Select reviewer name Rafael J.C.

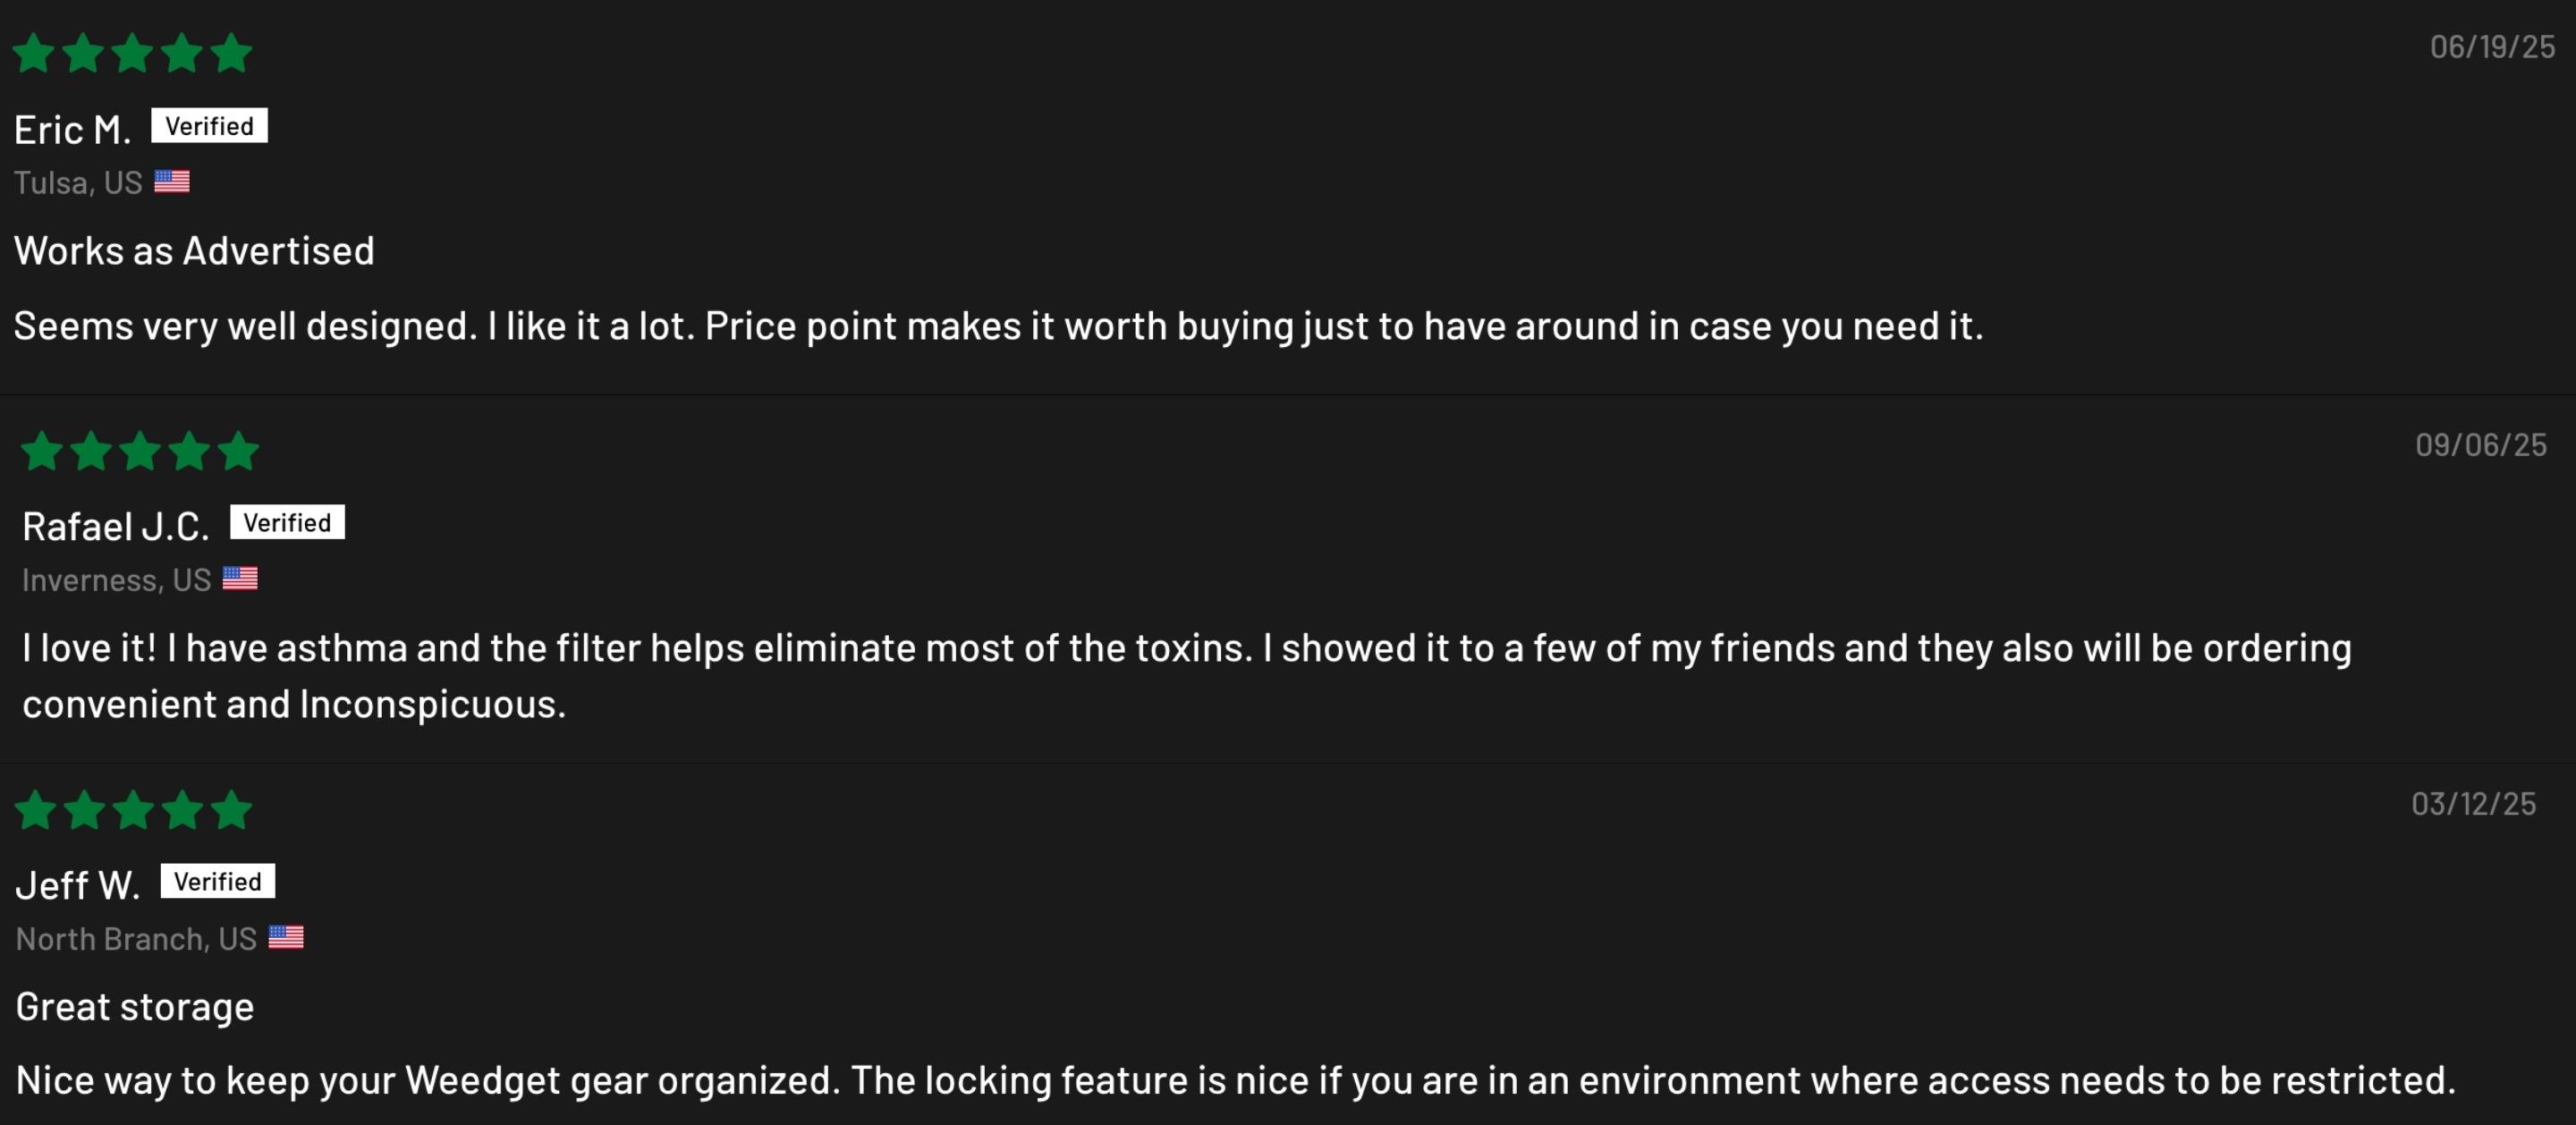coord(116,527)
